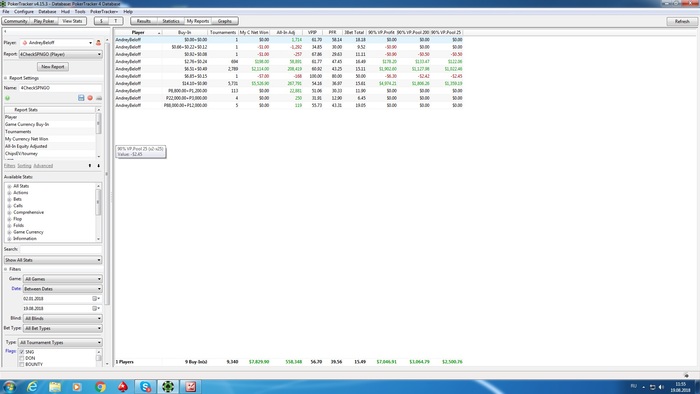Image resolution: width=700 pixels, height=394 pixels.
Task: Click the Filters link below Report Stats
Action: tap(9, 166)
